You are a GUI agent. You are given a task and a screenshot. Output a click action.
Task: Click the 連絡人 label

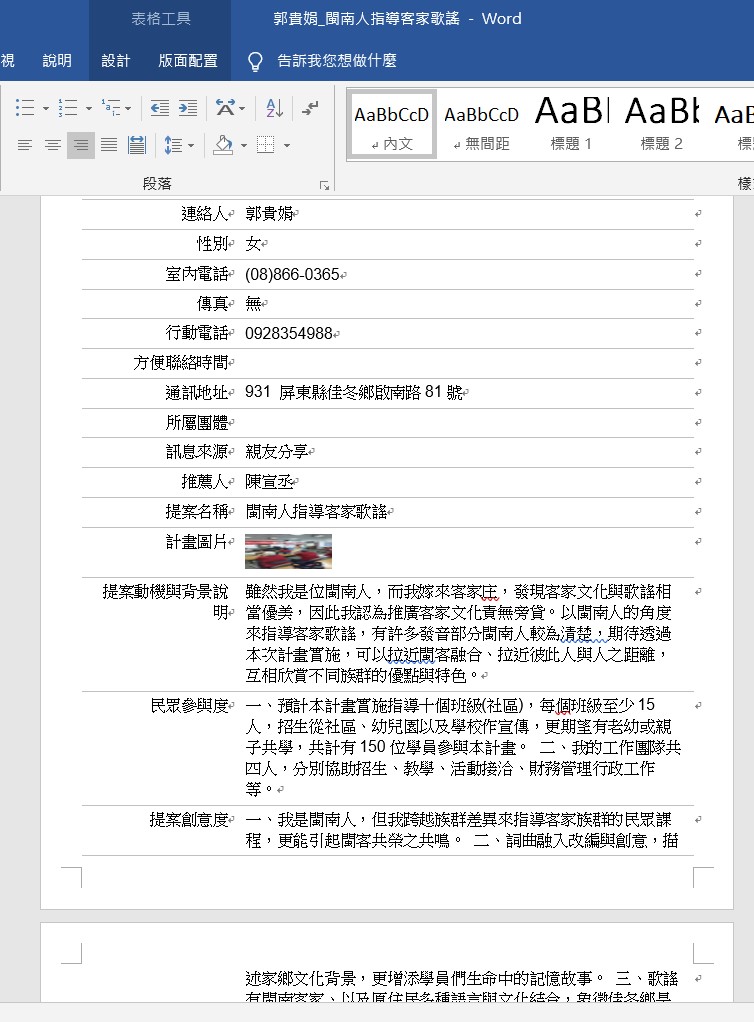(x=205, y=214)
